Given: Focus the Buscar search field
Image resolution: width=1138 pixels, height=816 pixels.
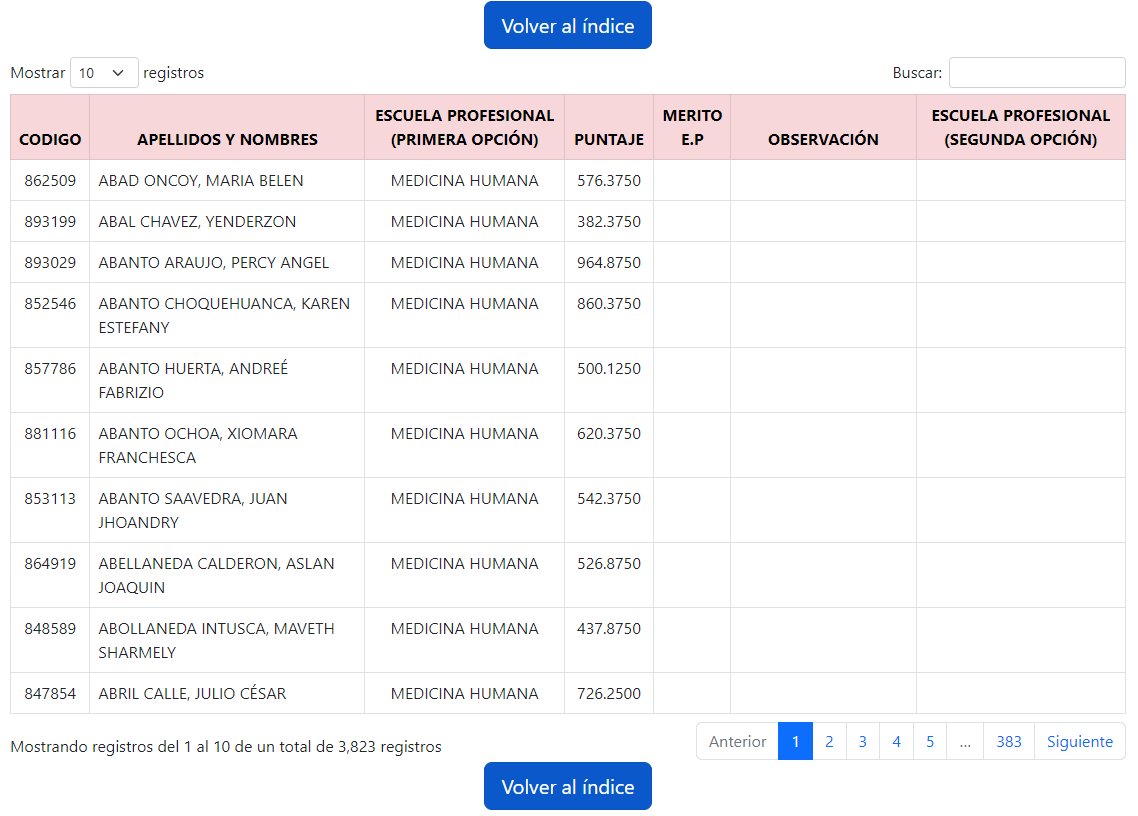Looking at the screenshot, I should [1036, 73].
